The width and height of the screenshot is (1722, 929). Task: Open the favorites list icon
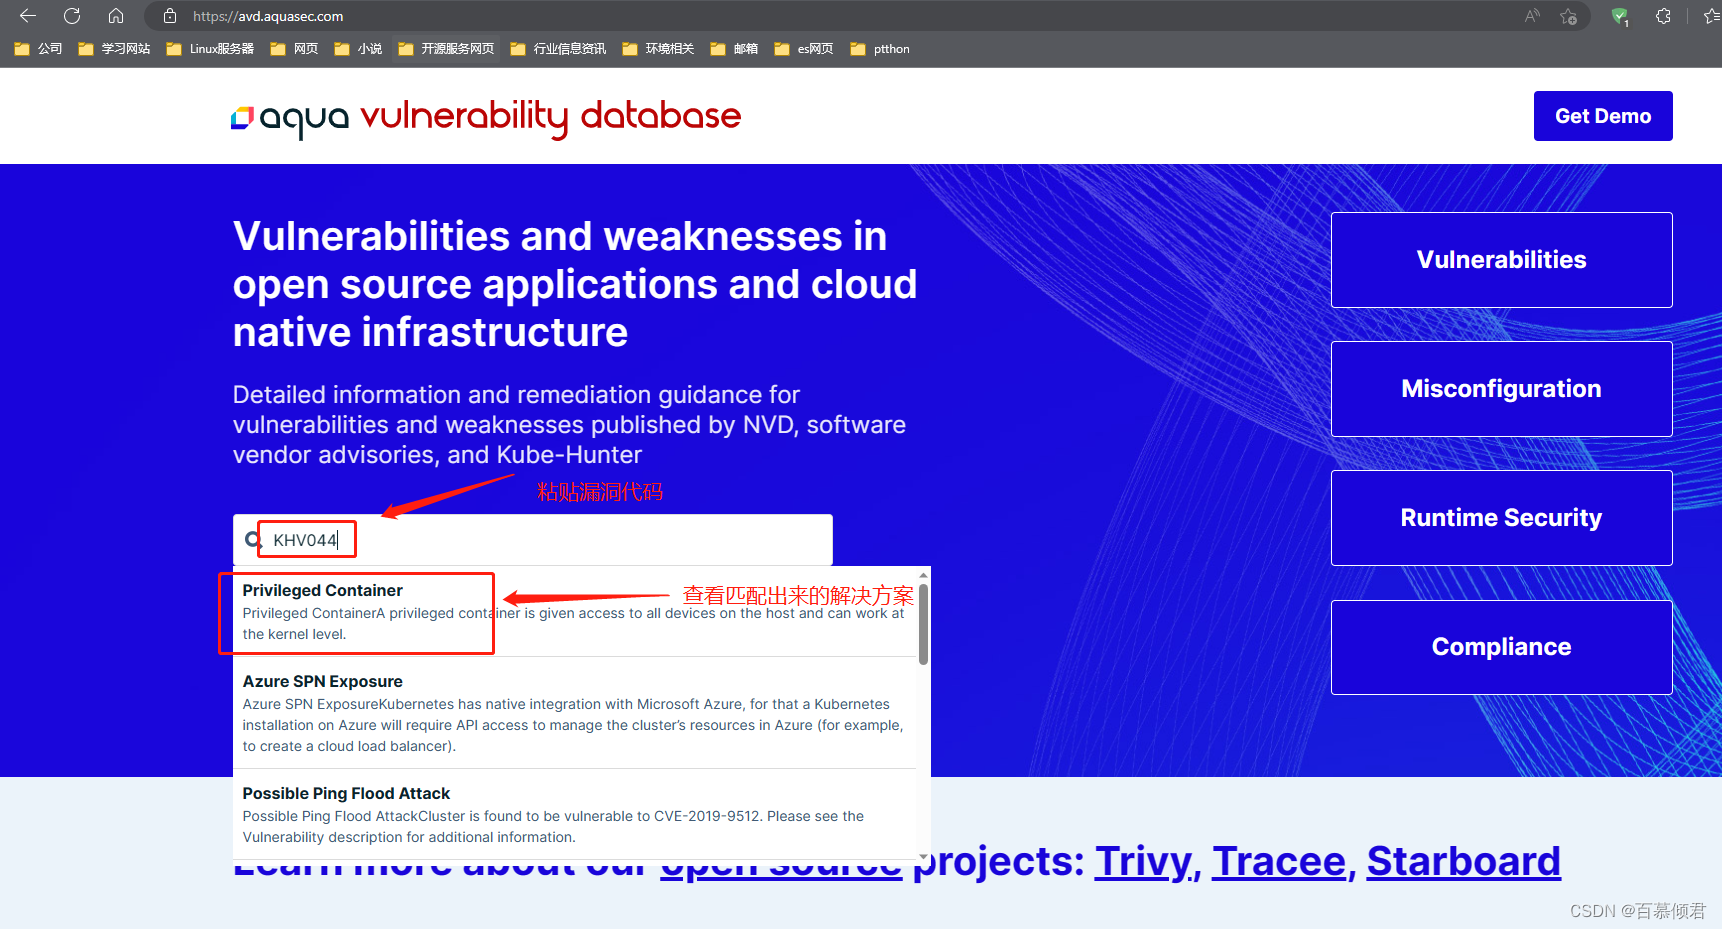pyautogui.click(x=1711, y=16)
